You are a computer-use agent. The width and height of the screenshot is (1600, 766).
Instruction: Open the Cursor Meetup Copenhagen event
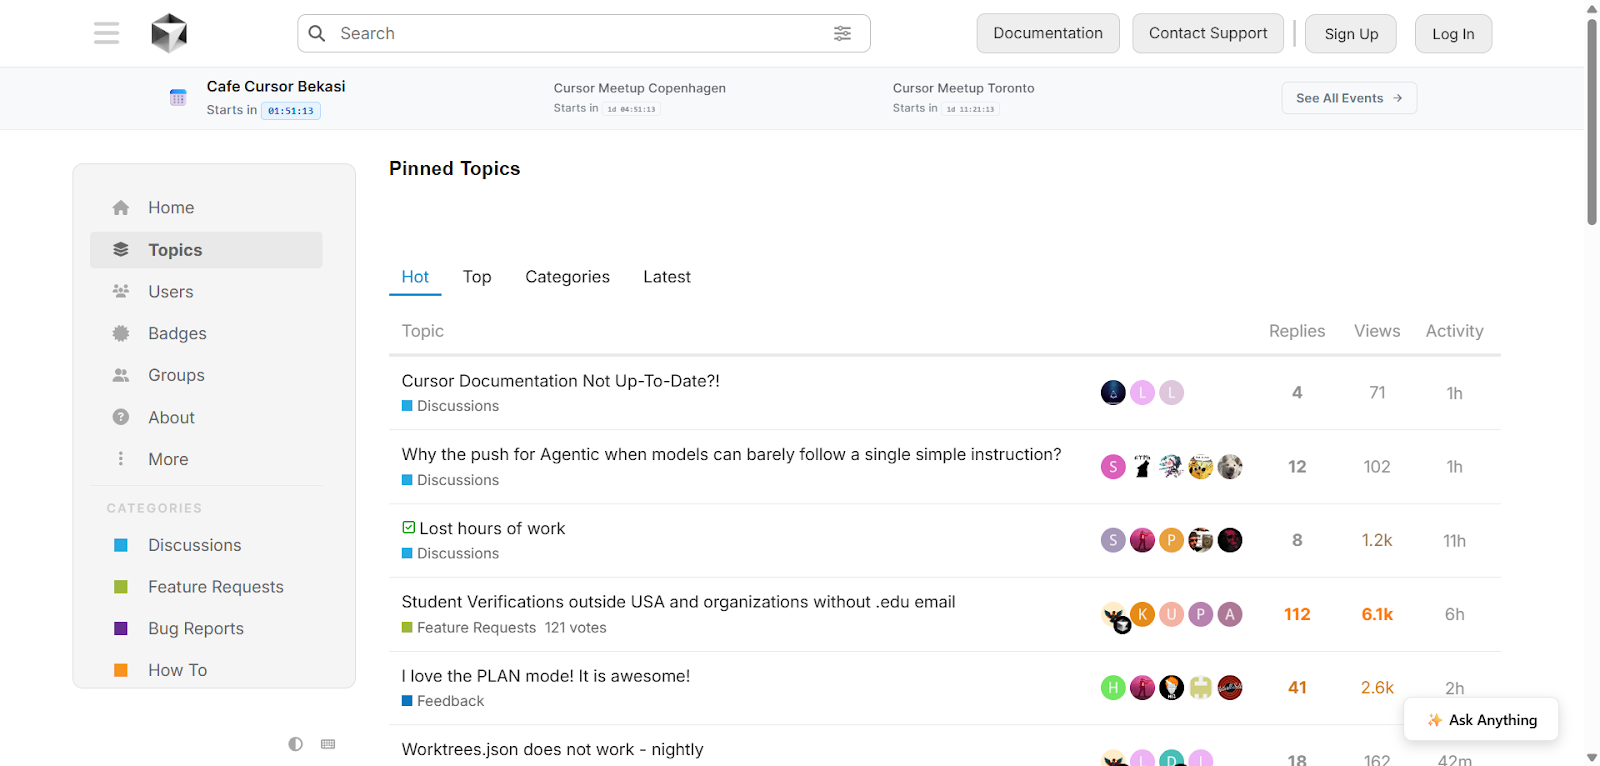click(640, 88)
